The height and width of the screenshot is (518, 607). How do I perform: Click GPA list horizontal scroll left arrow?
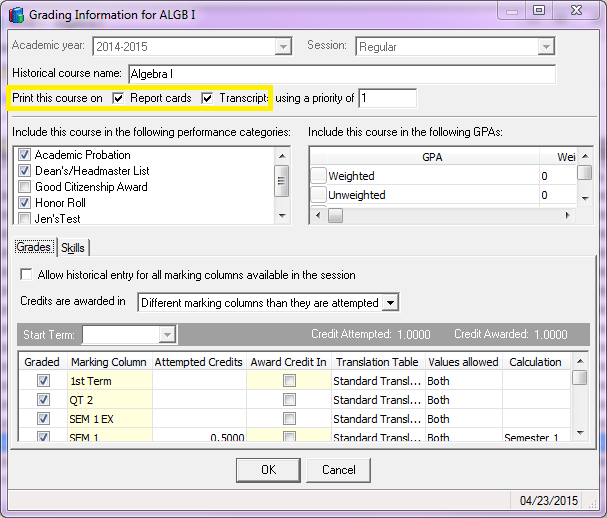pyautogui.click(x=318, y=215)
